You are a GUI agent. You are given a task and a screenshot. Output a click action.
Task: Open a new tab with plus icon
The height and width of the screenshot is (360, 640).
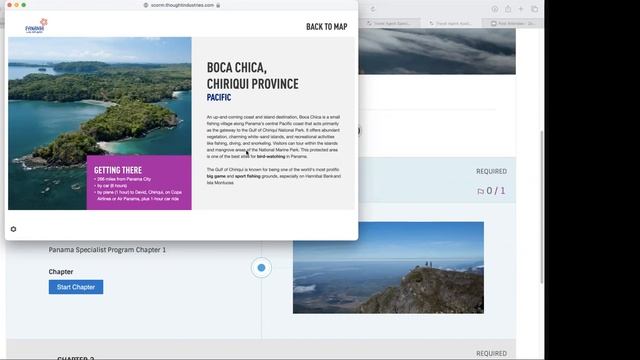521,9
